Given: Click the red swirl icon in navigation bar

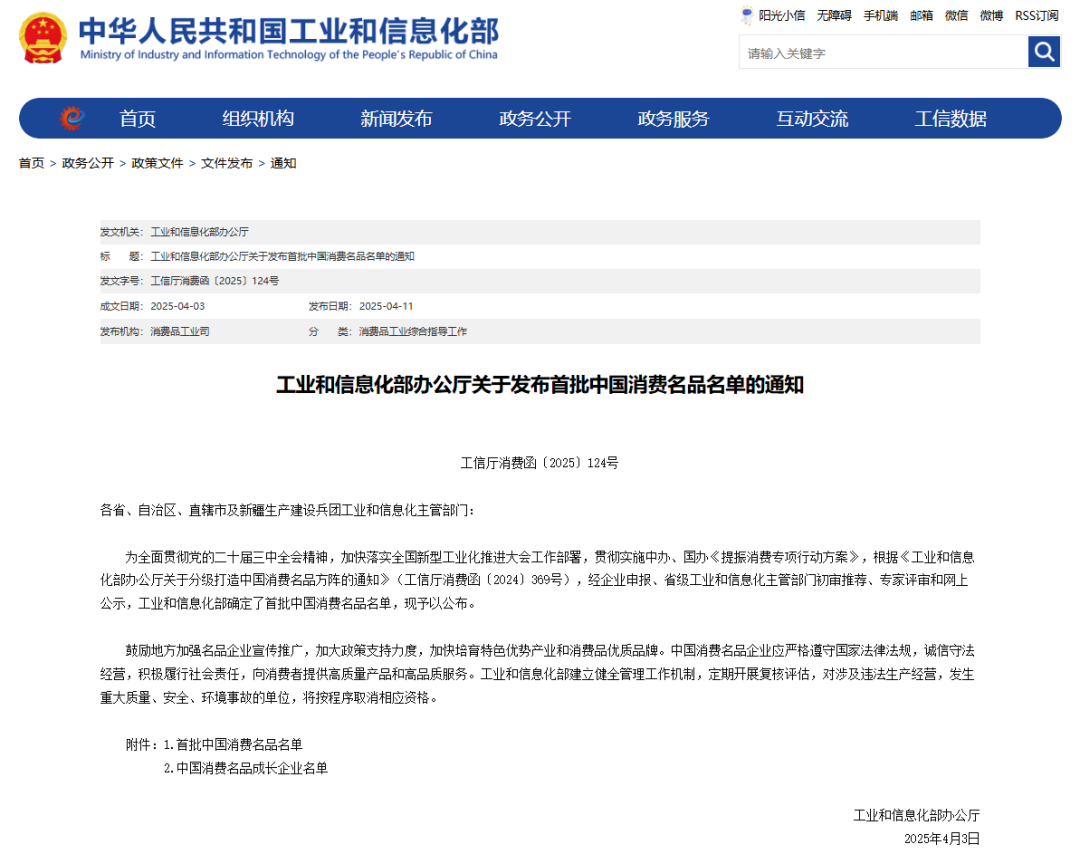Looking at the screenshot, I should point(71,118).
